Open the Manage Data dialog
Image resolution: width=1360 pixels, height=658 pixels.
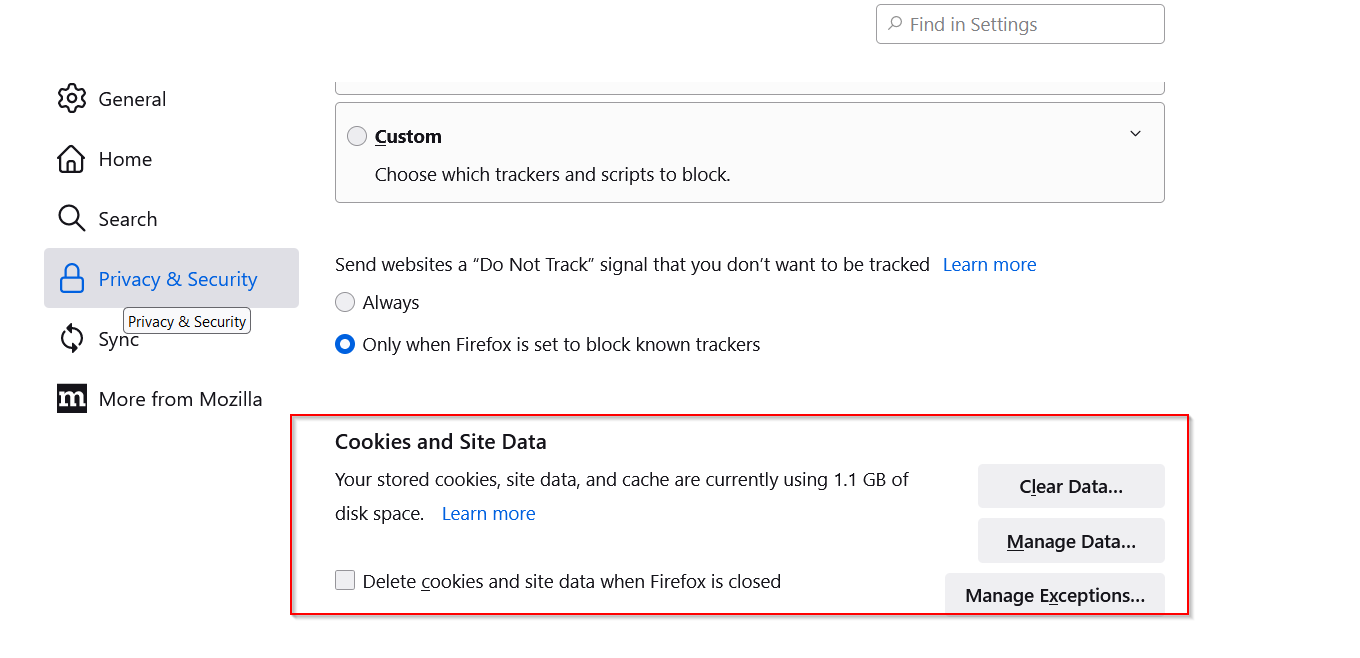click(1071, 541)
